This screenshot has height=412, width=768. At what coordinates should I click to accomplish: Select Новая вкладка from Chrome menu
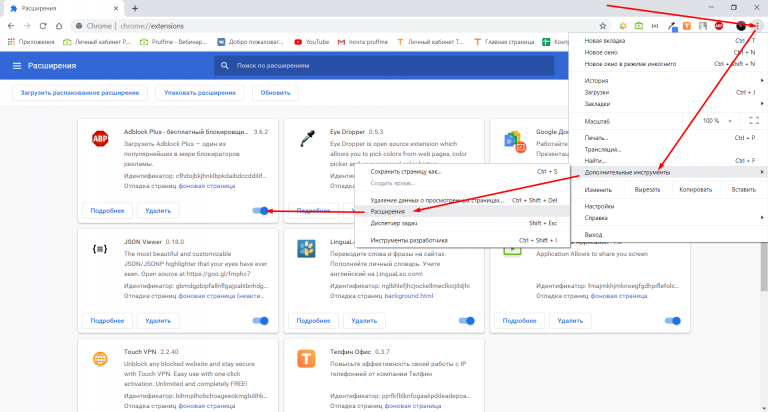coord(668,41)
